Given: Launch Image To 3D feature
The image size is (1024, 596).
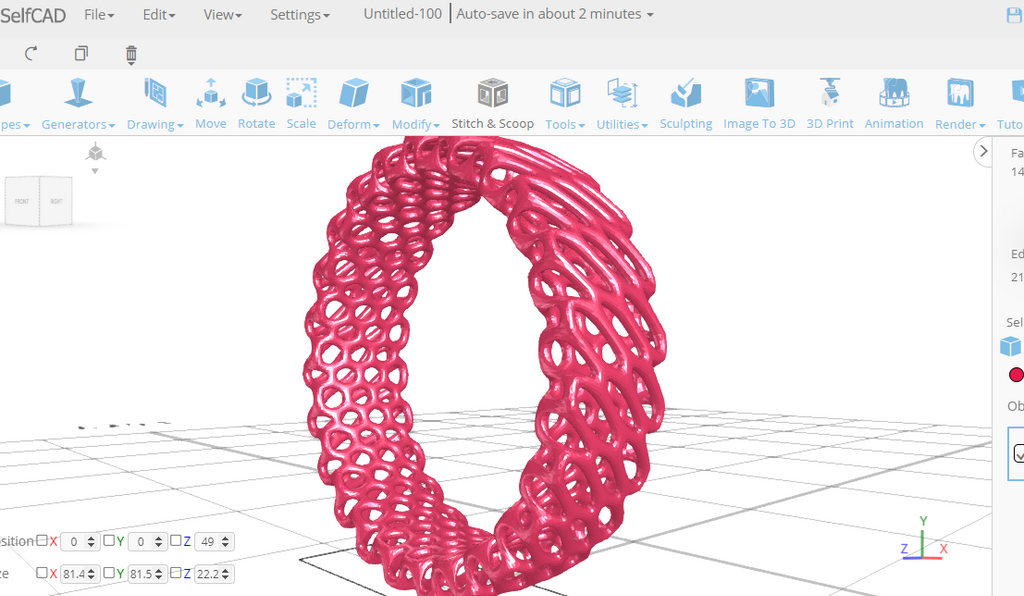Looking at the screenshot, I should (759, 100).
